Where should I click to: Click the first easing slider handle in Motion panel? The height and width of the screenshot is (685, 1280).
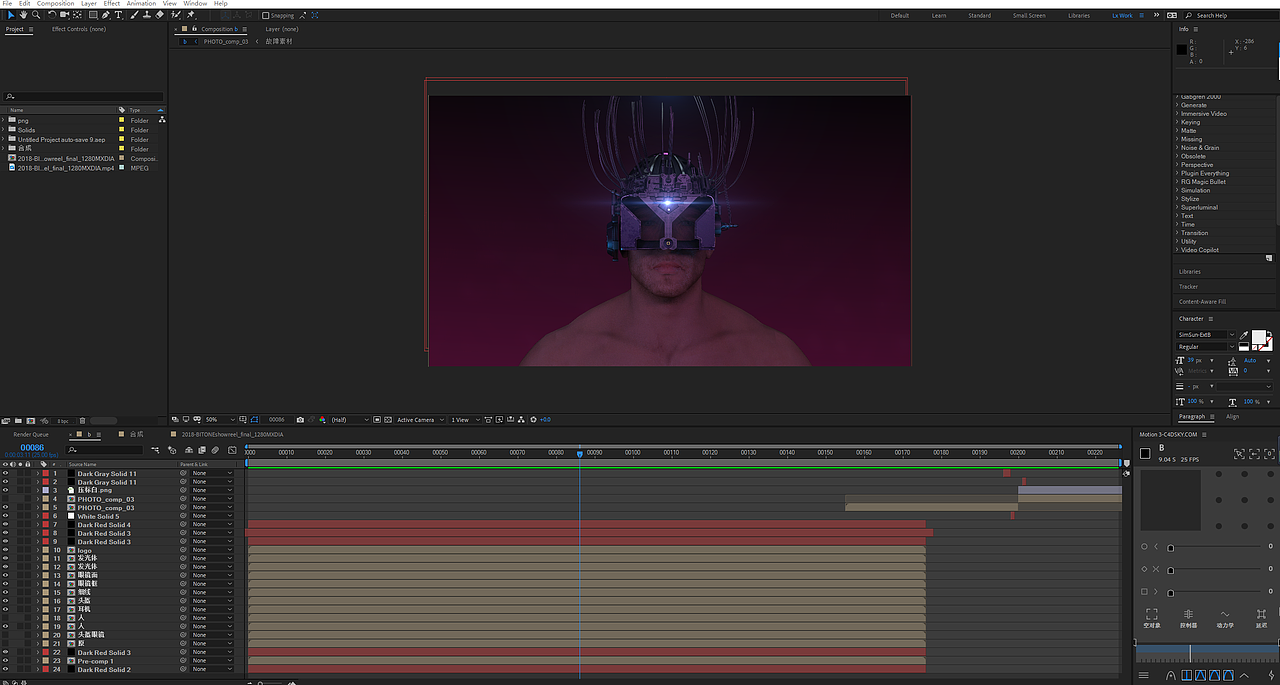coord(1170,547)
